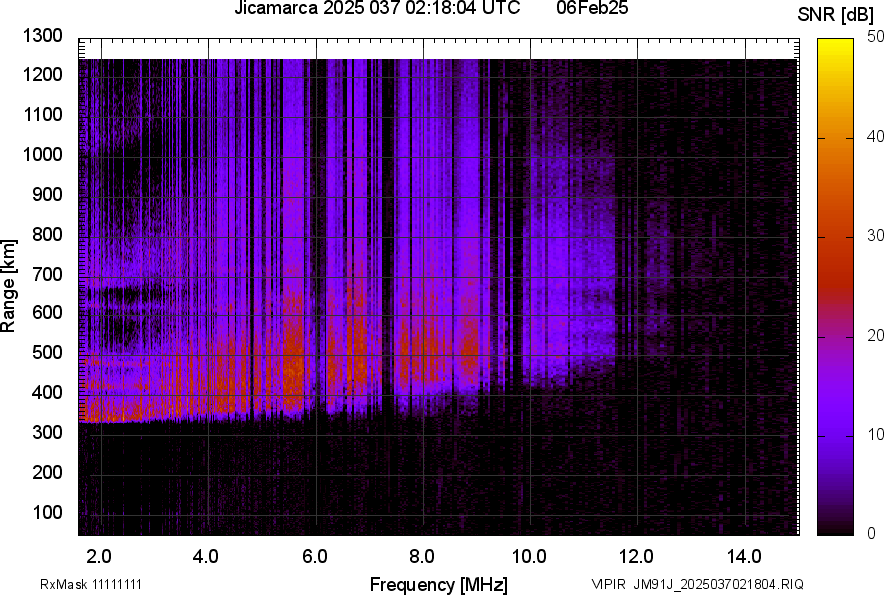The image size is (884, 595).
Task: Click the 20 tick label on the colorbar
Action: coord(874,336)
